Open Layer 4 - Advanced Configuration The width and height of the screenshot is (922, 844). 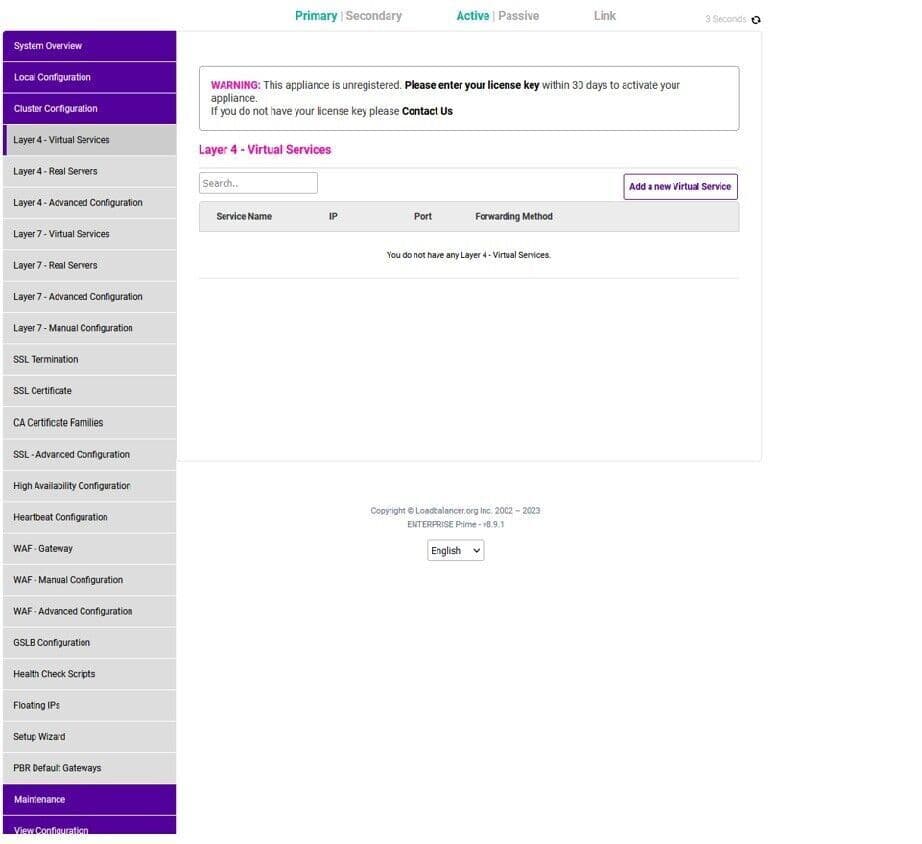[x=89, y=202]
